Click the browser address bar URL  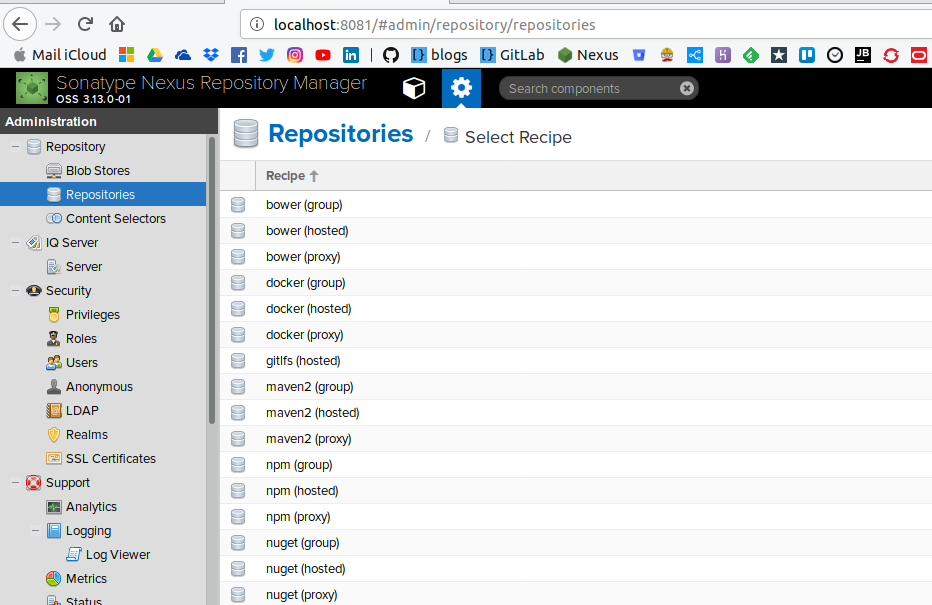[434, 25]
